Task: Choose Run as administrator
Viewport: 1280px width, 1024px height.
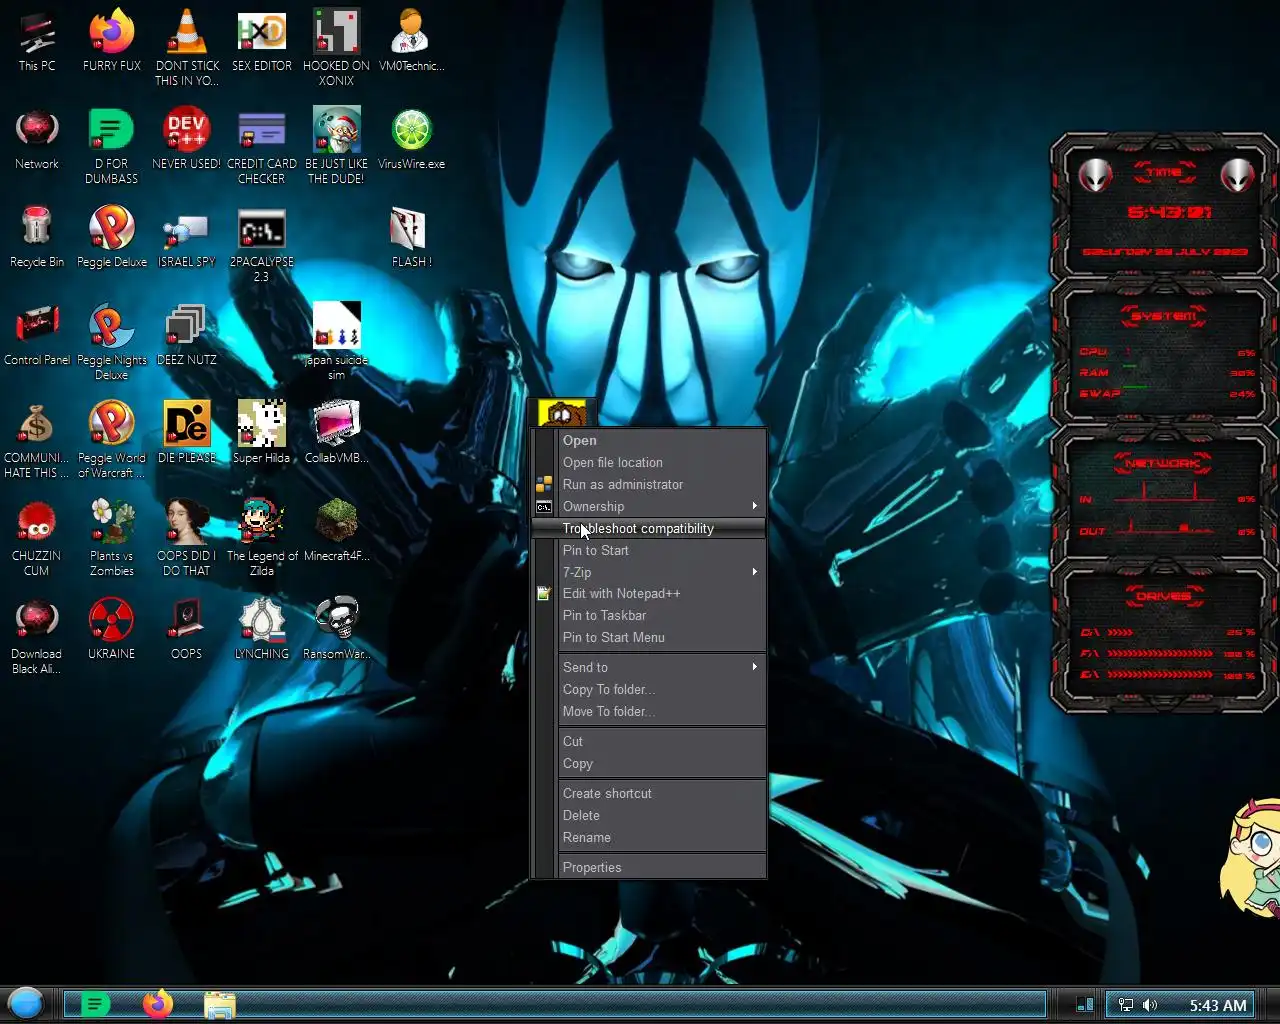Action: point(649,484)
